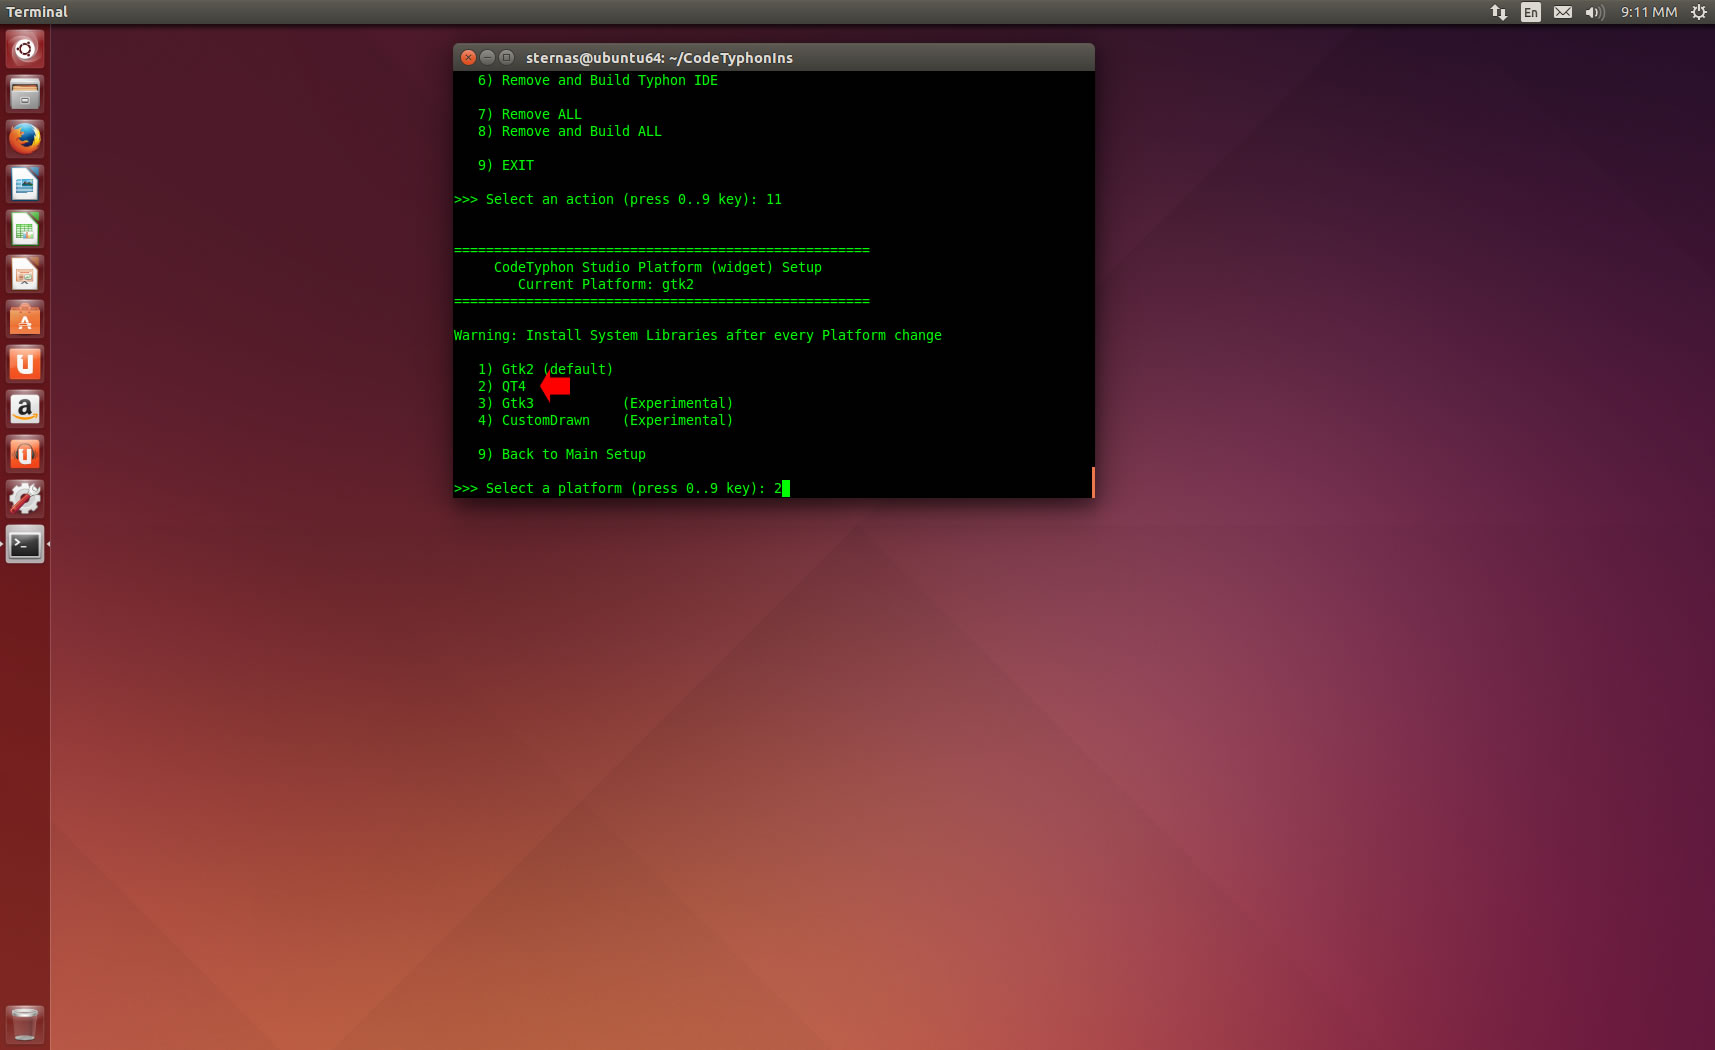
Task: Click '3) Gtk3' experimental line
Action: (x=605, y=403)
